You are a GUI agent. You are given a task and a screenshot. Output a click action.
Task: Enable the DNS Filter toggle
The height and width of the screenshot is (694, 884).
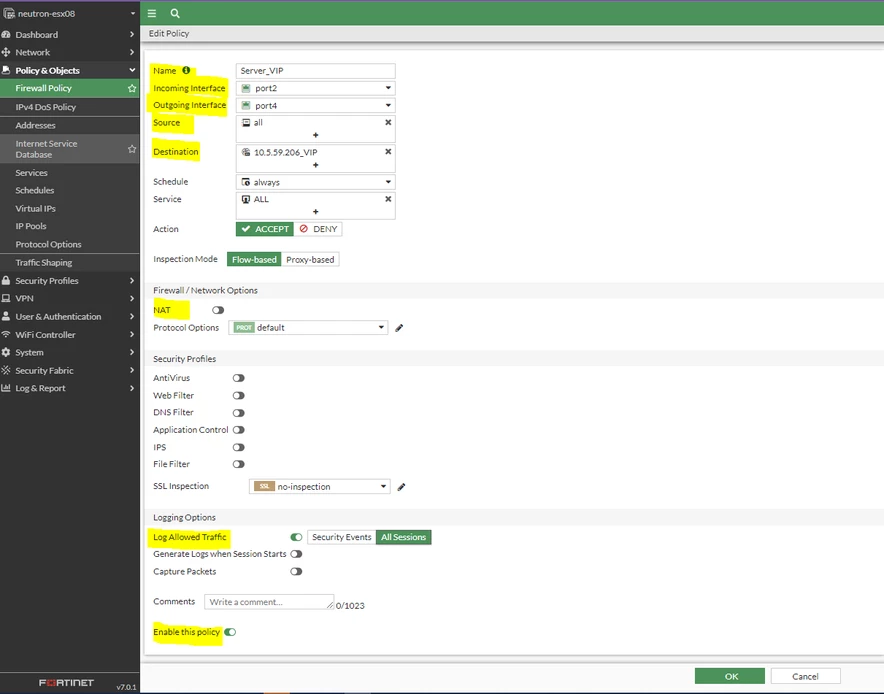pyautogui.click(x=238, y=413)
